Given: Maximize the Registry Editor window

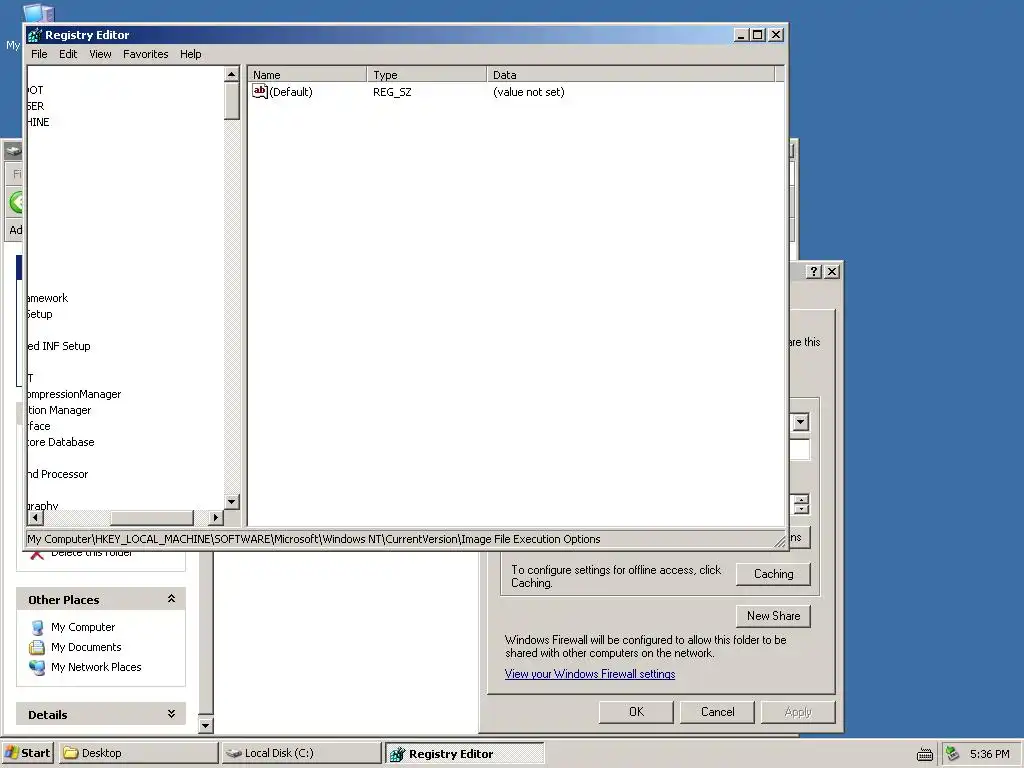Looking at the screenshot, I should (x=758, y=35).
